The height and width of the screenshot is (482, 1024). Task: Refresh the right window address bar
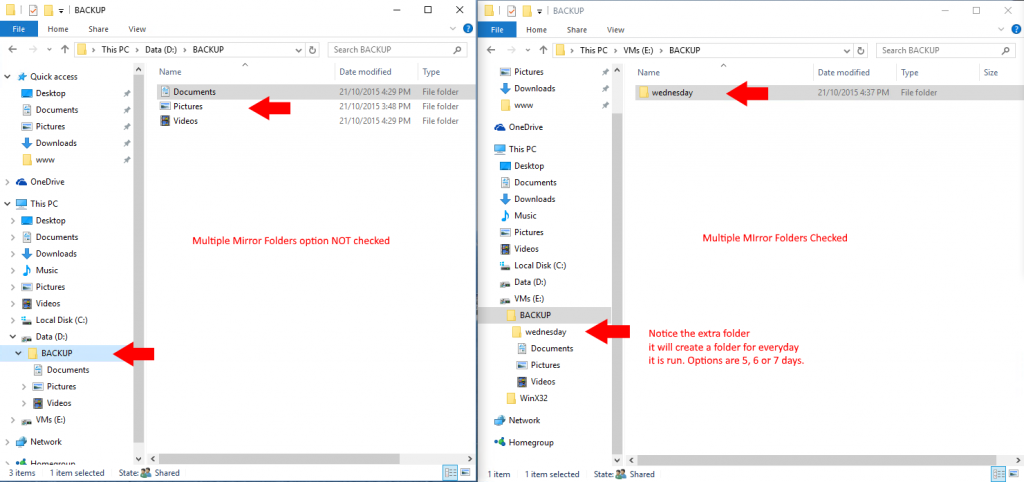point(862,50)
